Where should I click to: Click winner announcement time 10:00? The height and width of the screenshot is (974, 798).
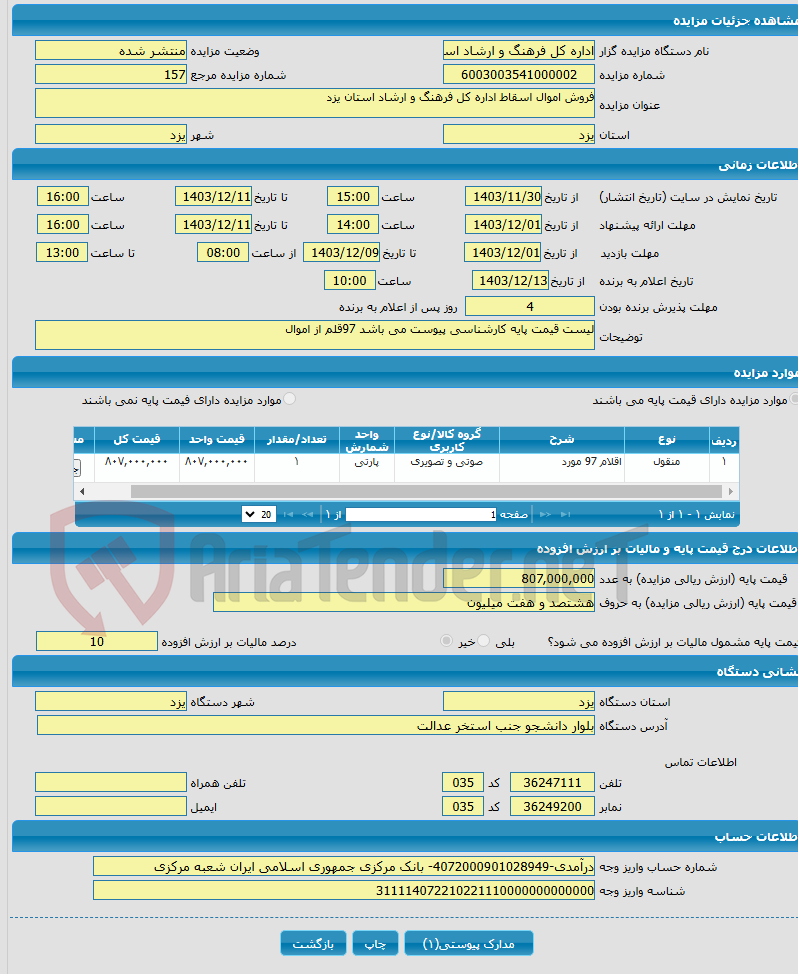pos(350,281)
